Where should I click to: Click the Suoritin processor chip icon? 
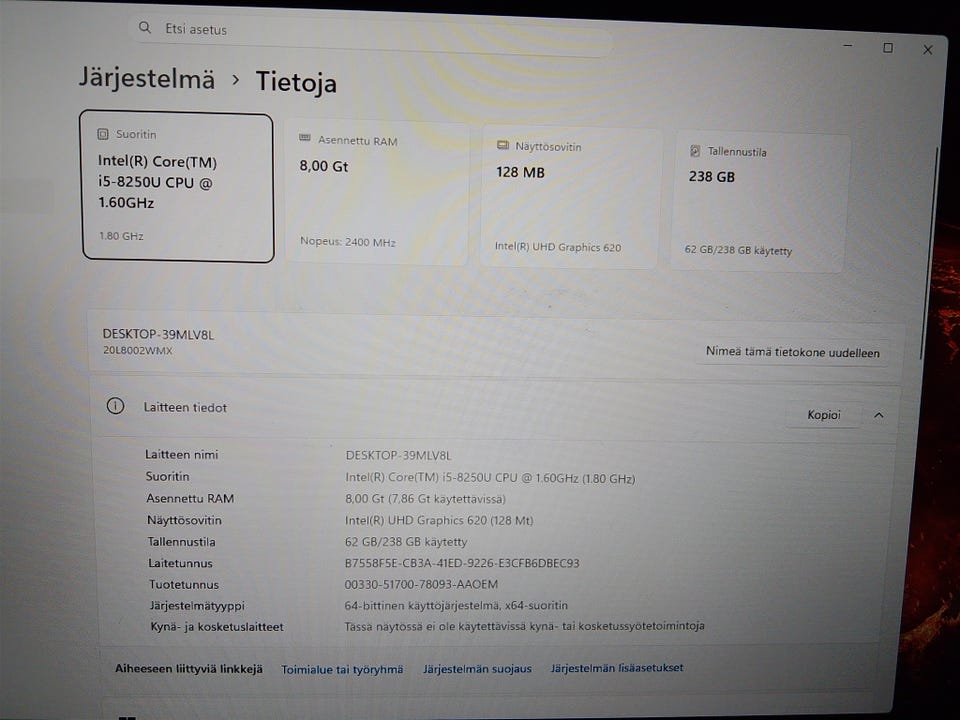click(103, 134)
